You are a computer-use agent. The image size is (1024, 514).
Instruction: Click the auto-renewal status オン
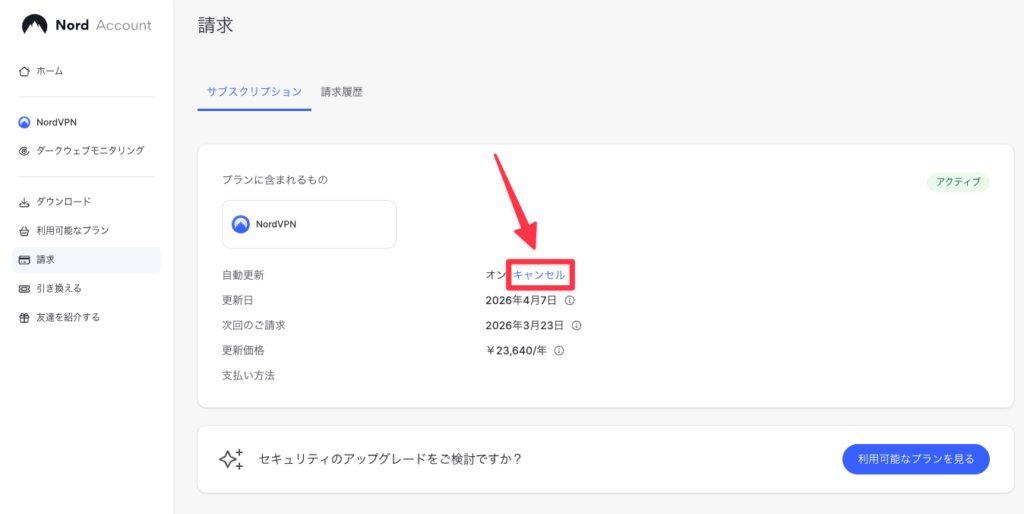[495, 276]
